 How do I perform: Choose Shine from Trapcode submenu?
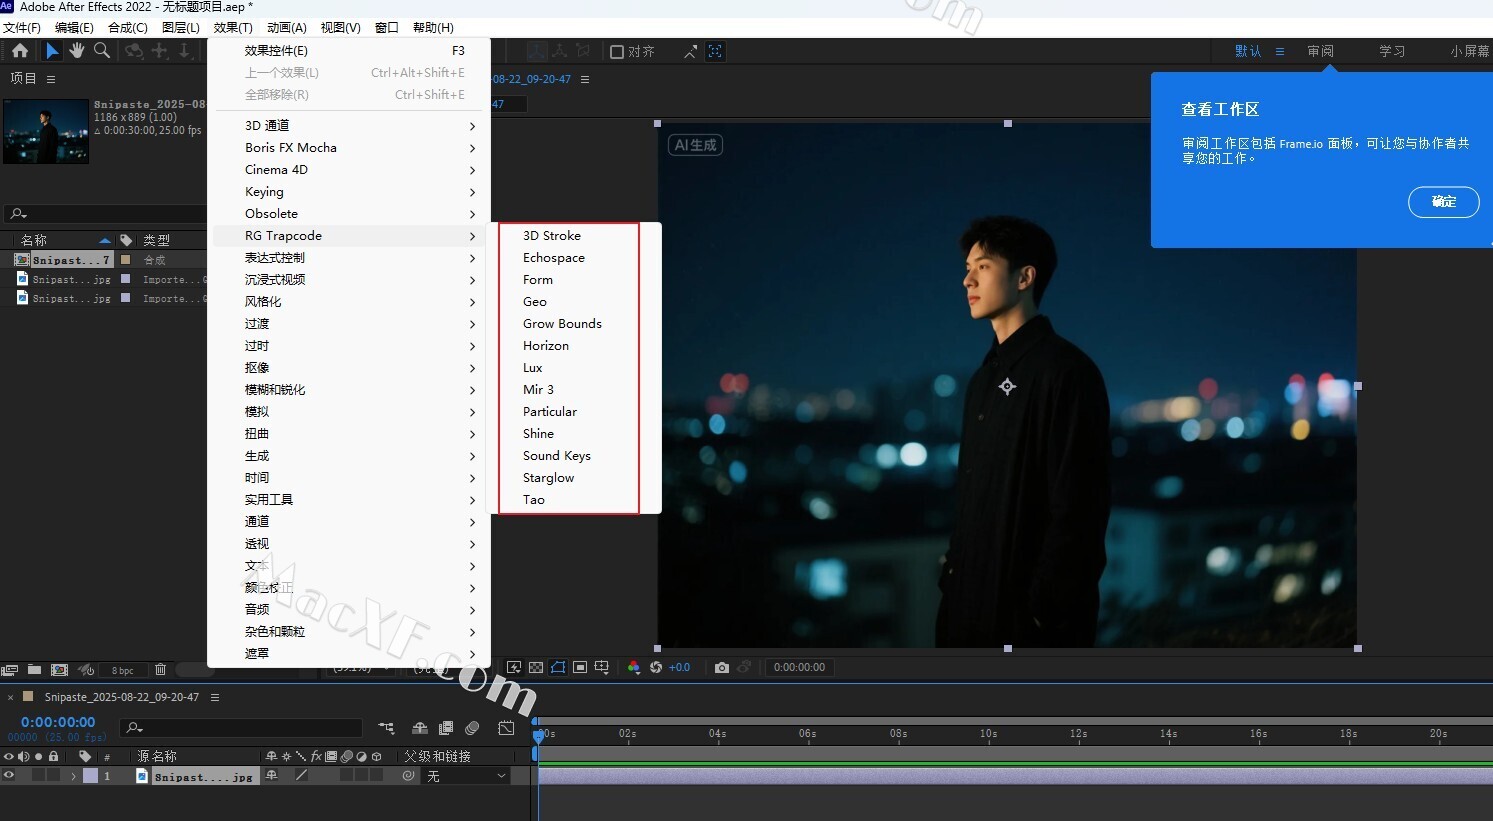(538, 434)
